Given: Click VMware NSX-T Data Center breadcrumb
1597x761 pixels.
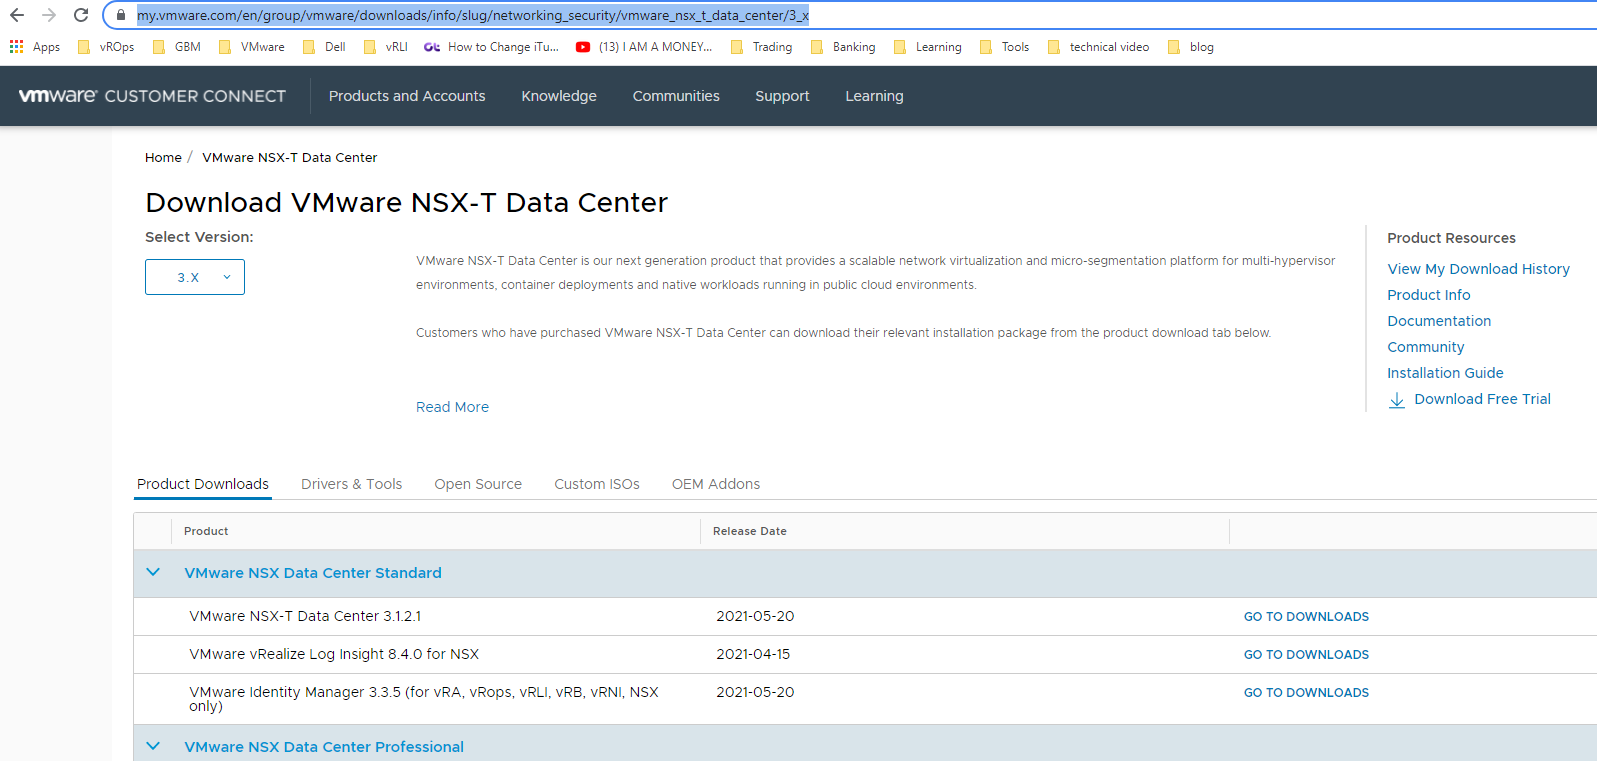Looking at the screenshot, I should tap(290, 157).
